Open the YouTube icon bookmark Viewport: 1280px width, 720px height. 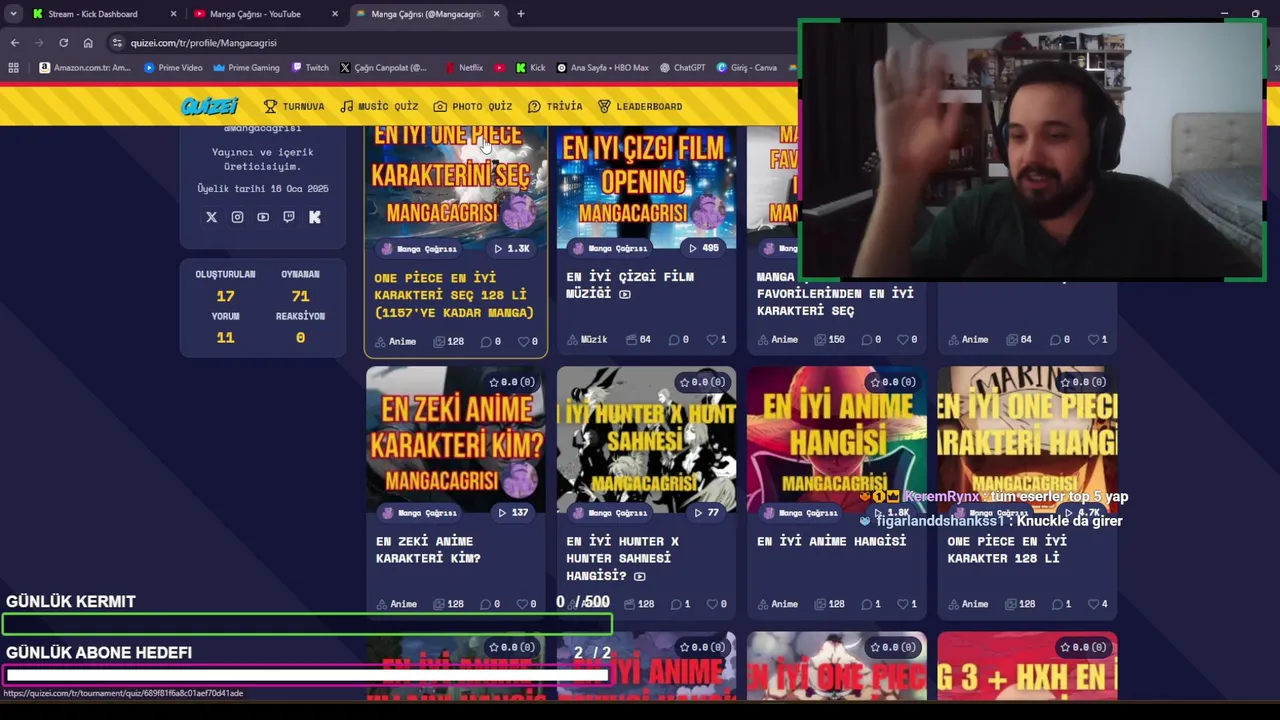(500, 68)
